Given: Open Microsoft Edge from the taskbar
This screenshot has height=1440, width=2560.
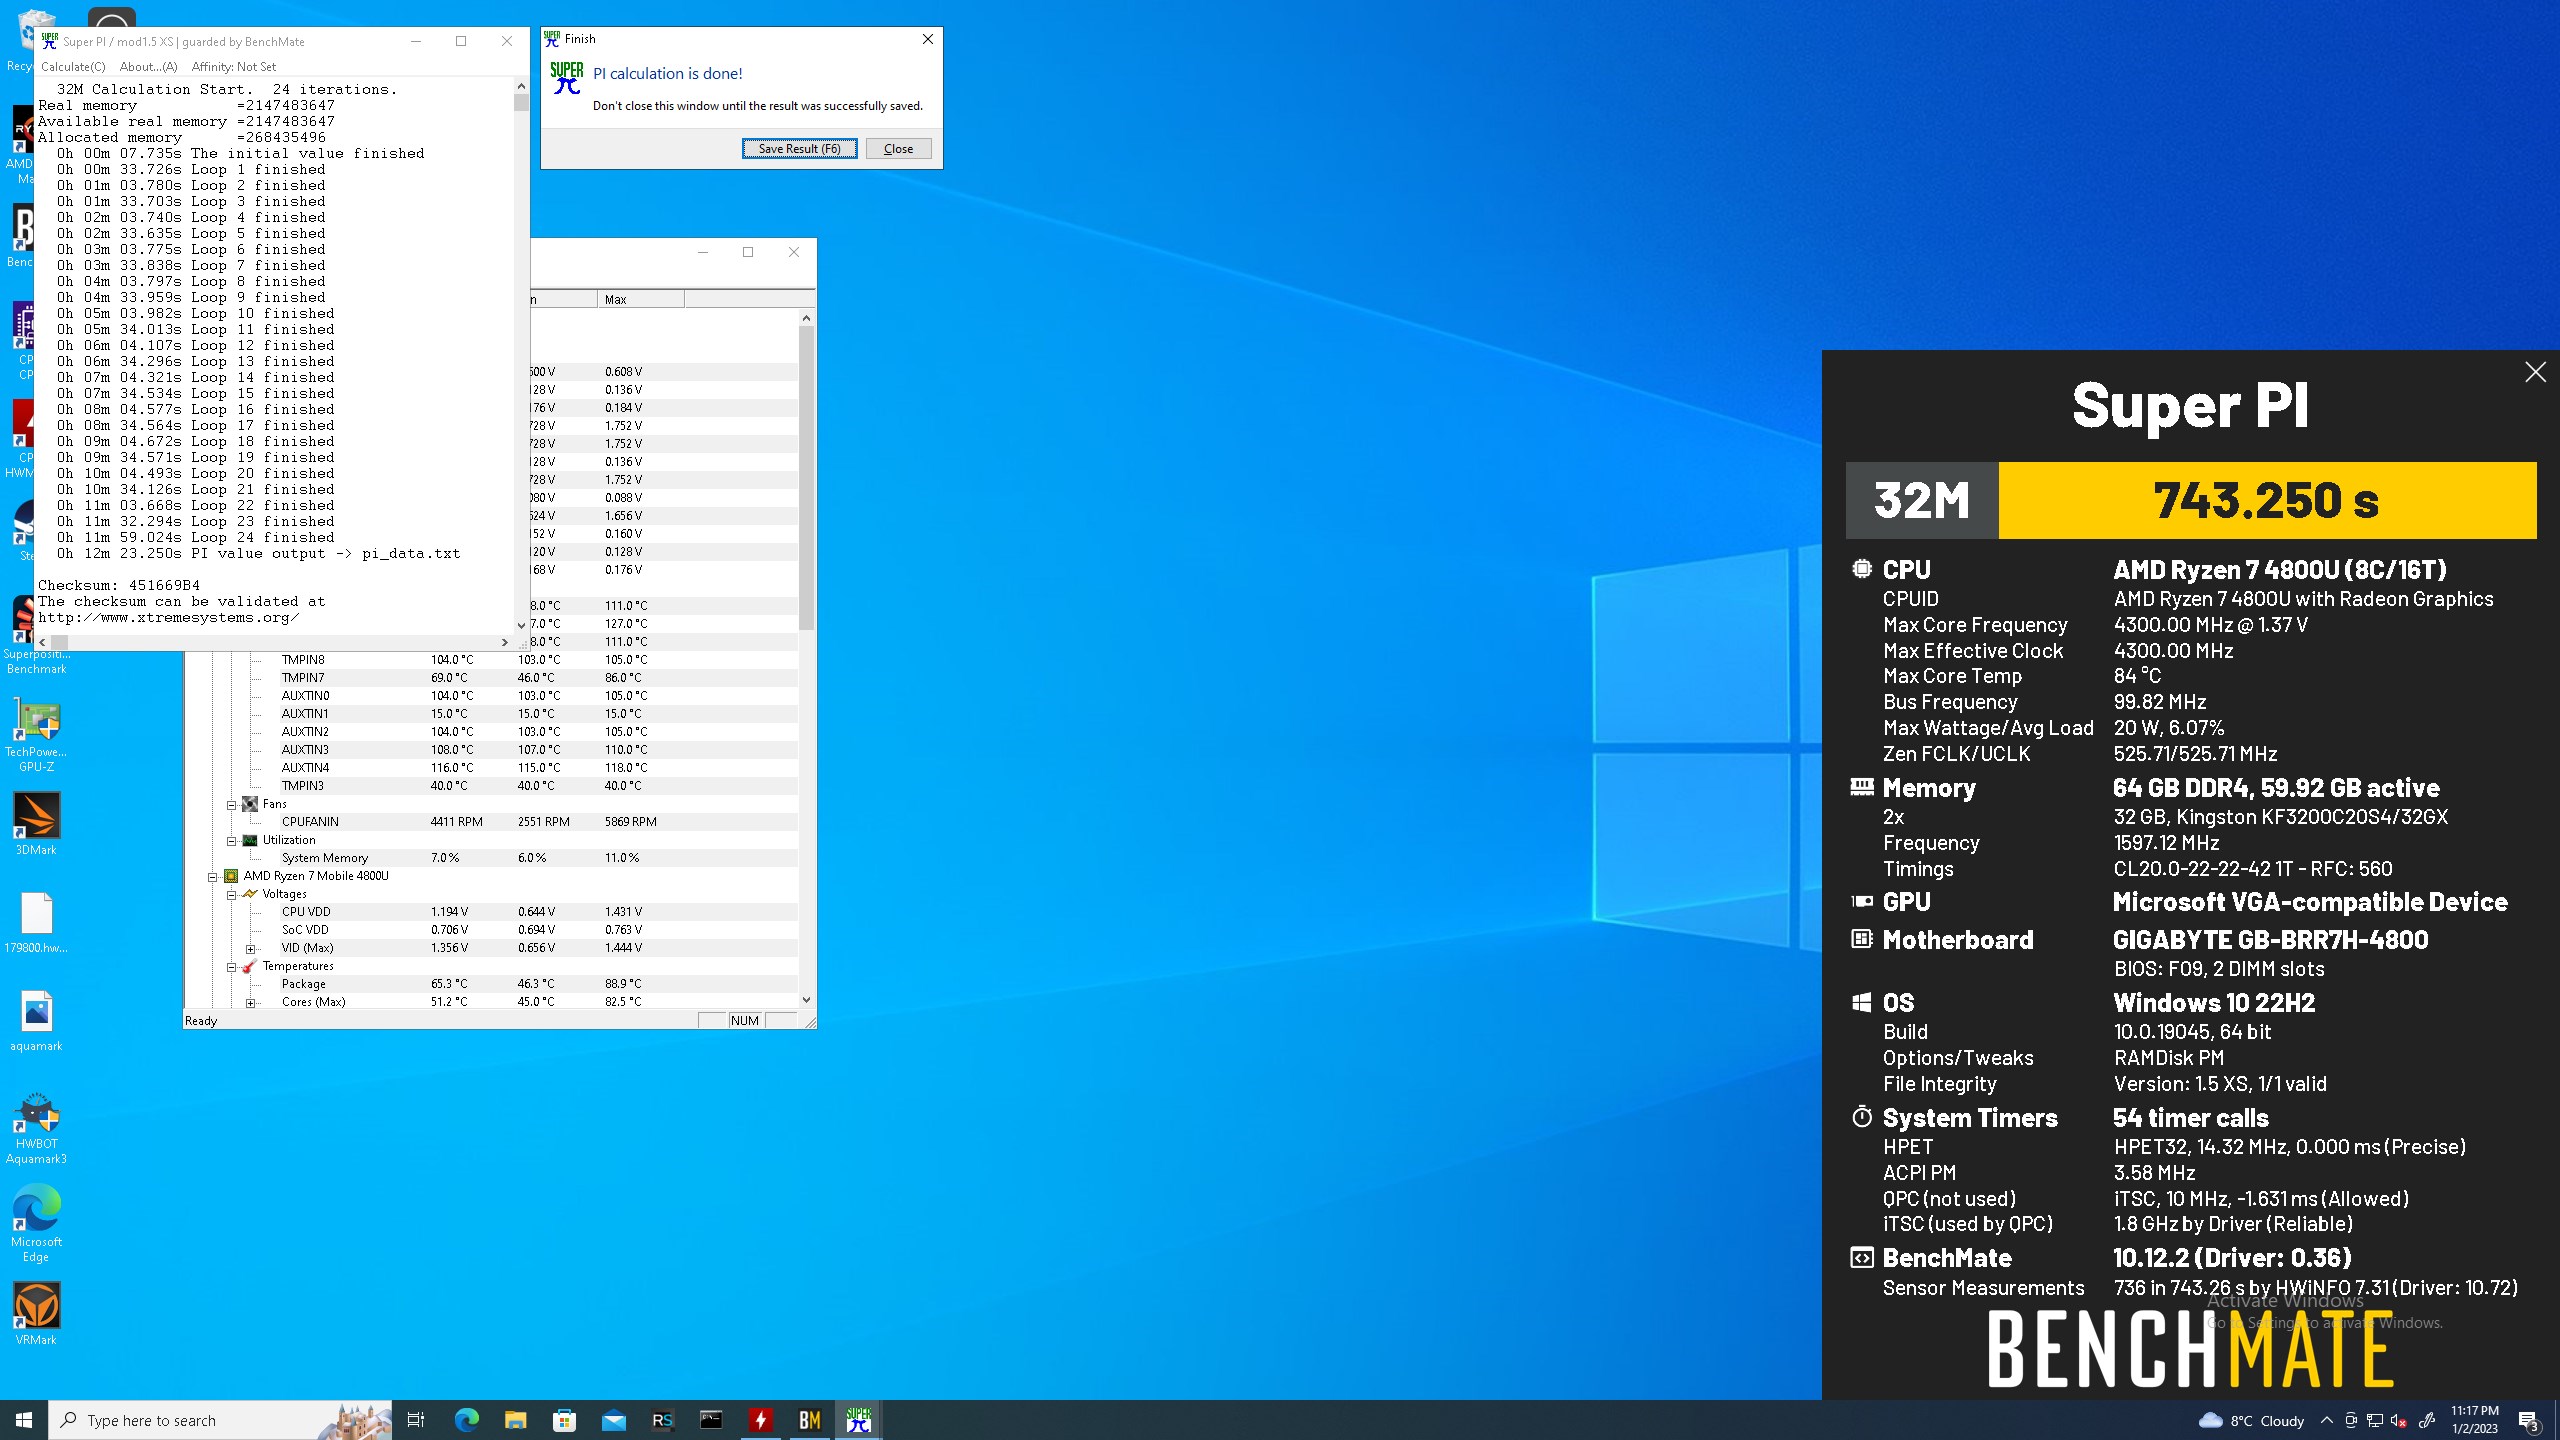Looking at the screenshot, I should pyautogui.click(x=466, y=1420).
